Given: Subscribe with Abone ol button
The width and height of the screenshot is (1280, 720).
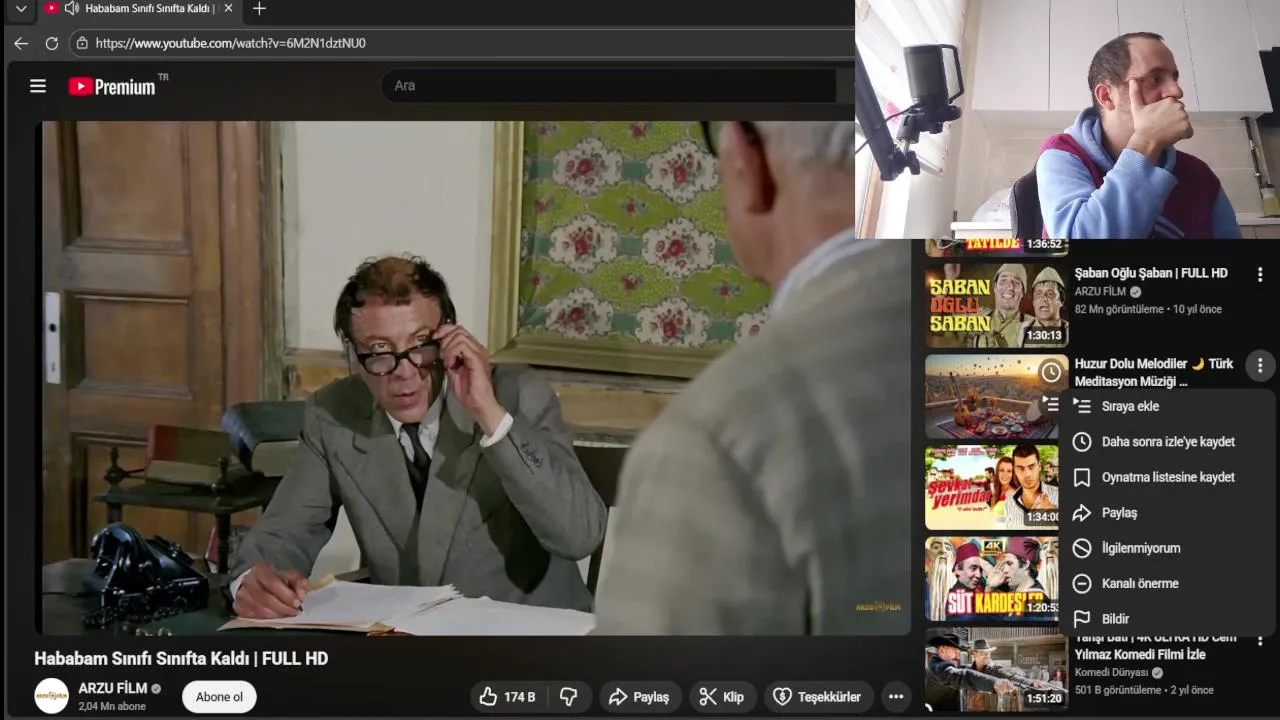Looking at the screenshot, I should coord(219,697).
